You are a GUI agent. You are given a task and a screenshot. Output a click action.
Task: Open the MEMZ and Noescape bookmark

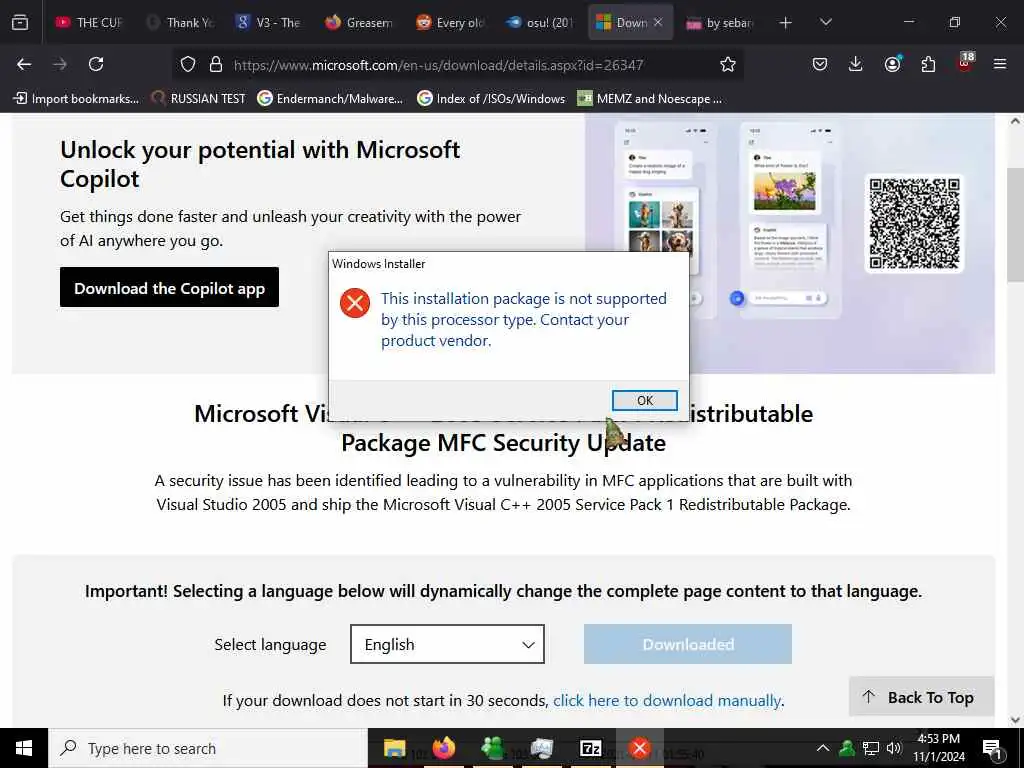pos(650,99)
